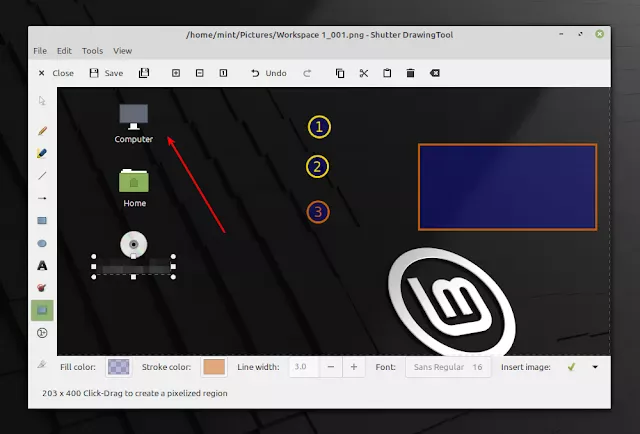This screenshot has height=434, width=640.
Task: Open the Sans Regular font chooser
Action: pos(448,367)
